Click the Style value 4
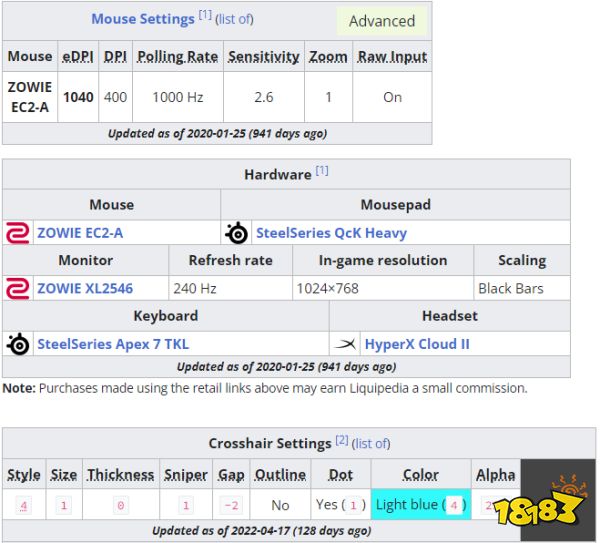600x543 pixels. [24, 505]
